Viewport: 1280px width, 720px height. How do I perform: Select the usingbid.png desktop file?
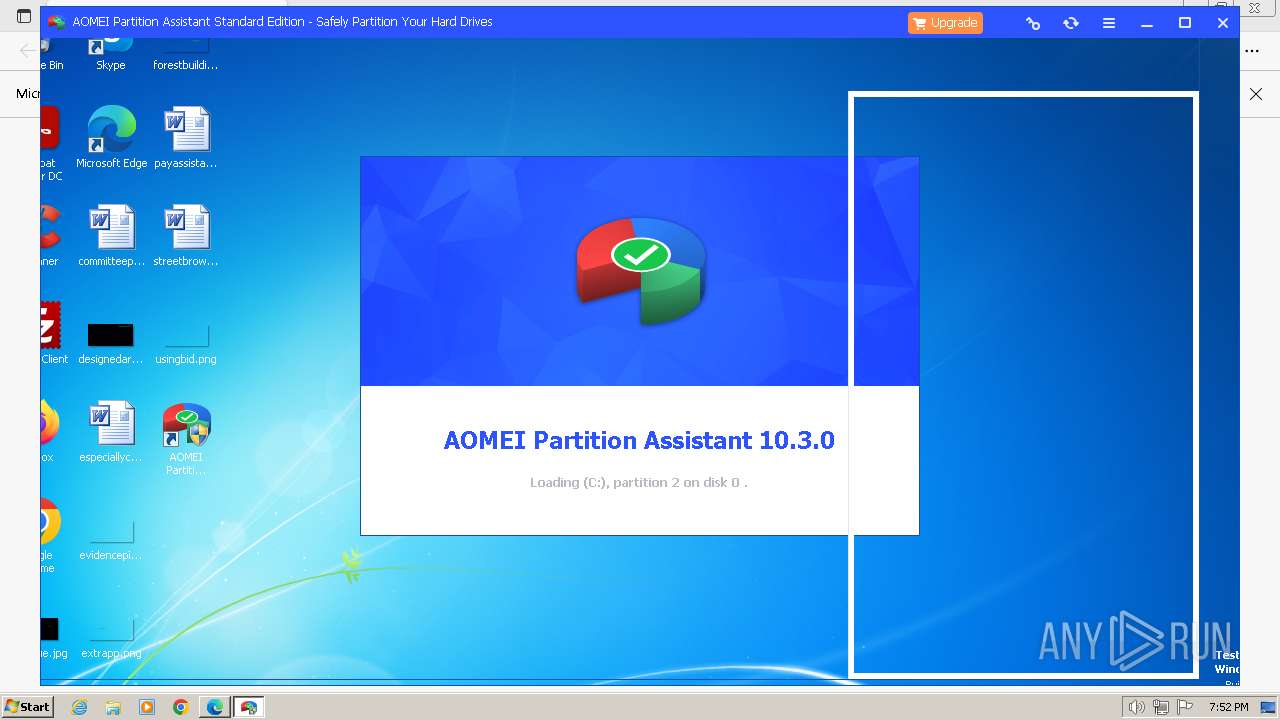[x=186, y=343]
